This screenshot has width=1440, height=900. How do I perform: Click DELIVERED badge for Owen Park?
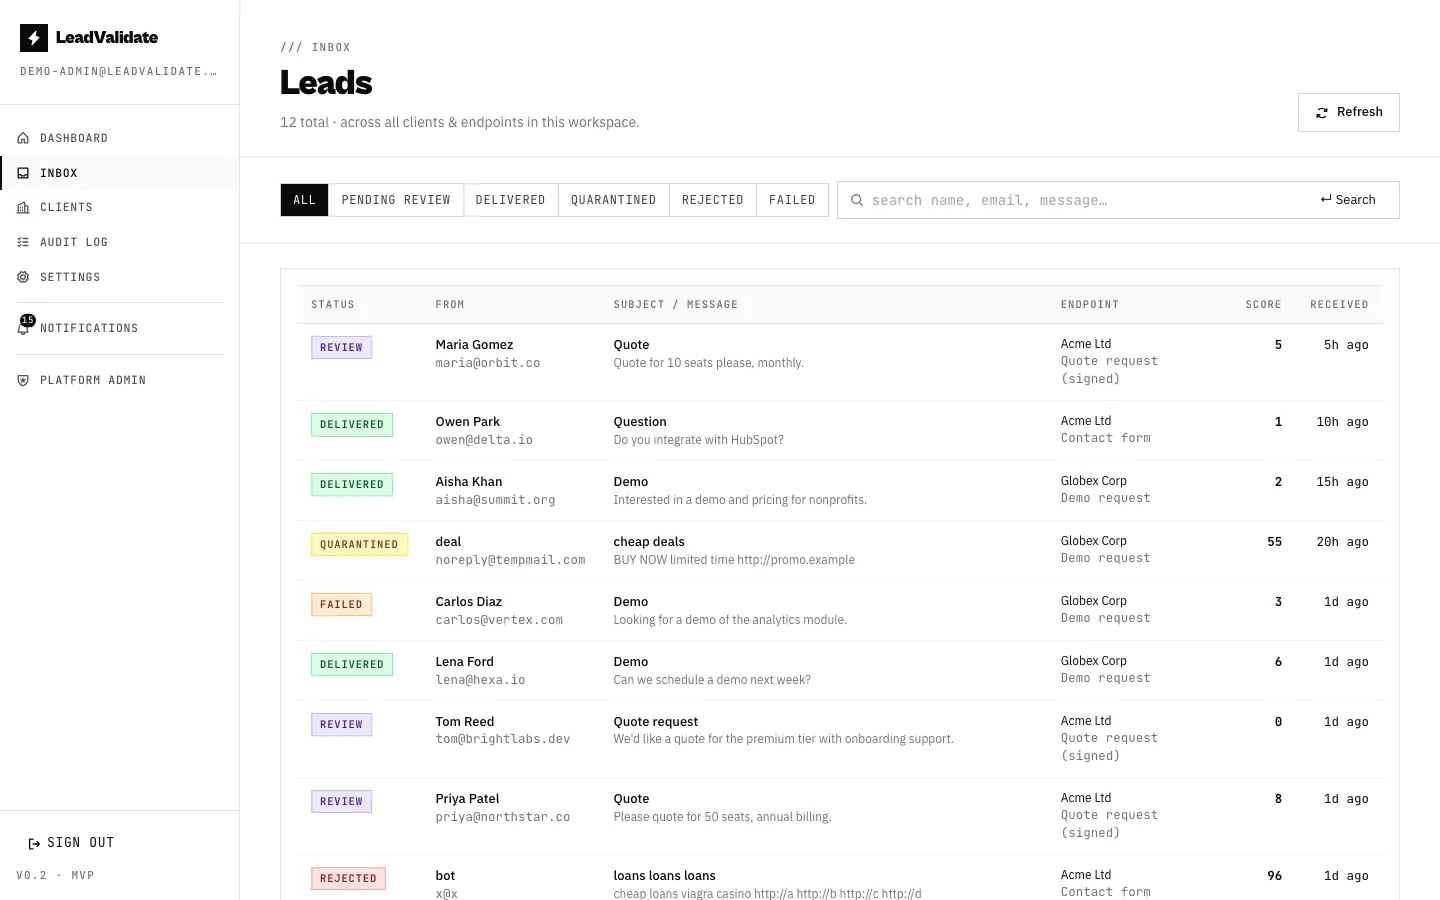pos(352,424)
